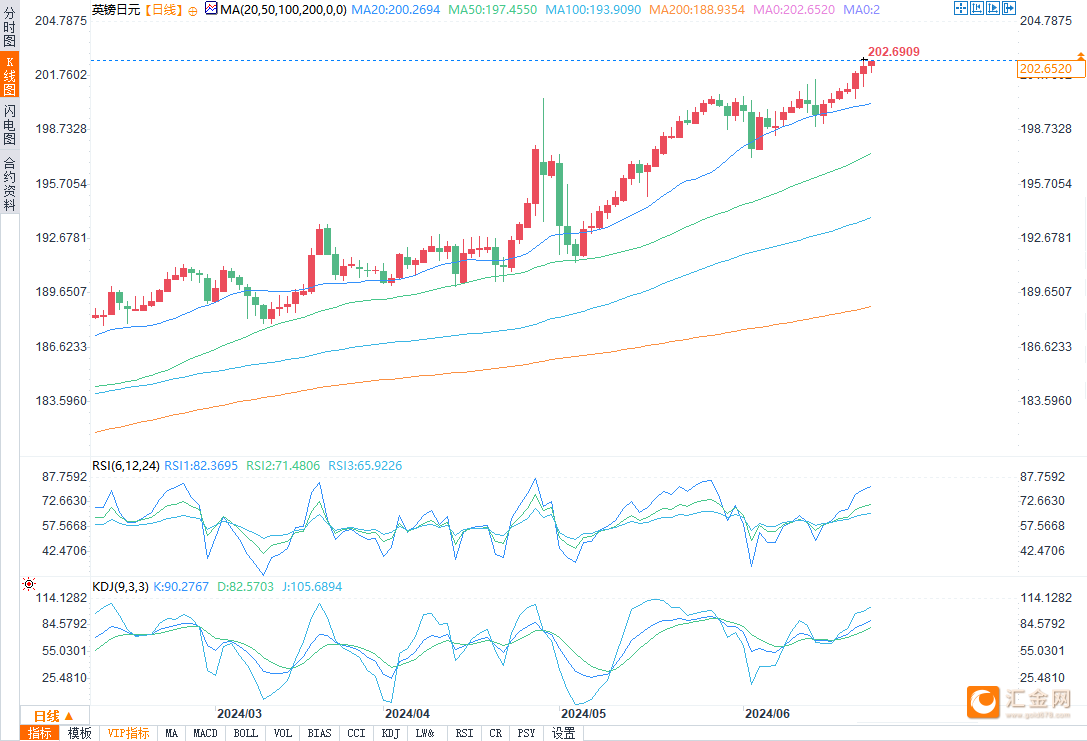Switch to the K线图 side tab
The image size is (1087, 741).
click(x=9, y=76)
